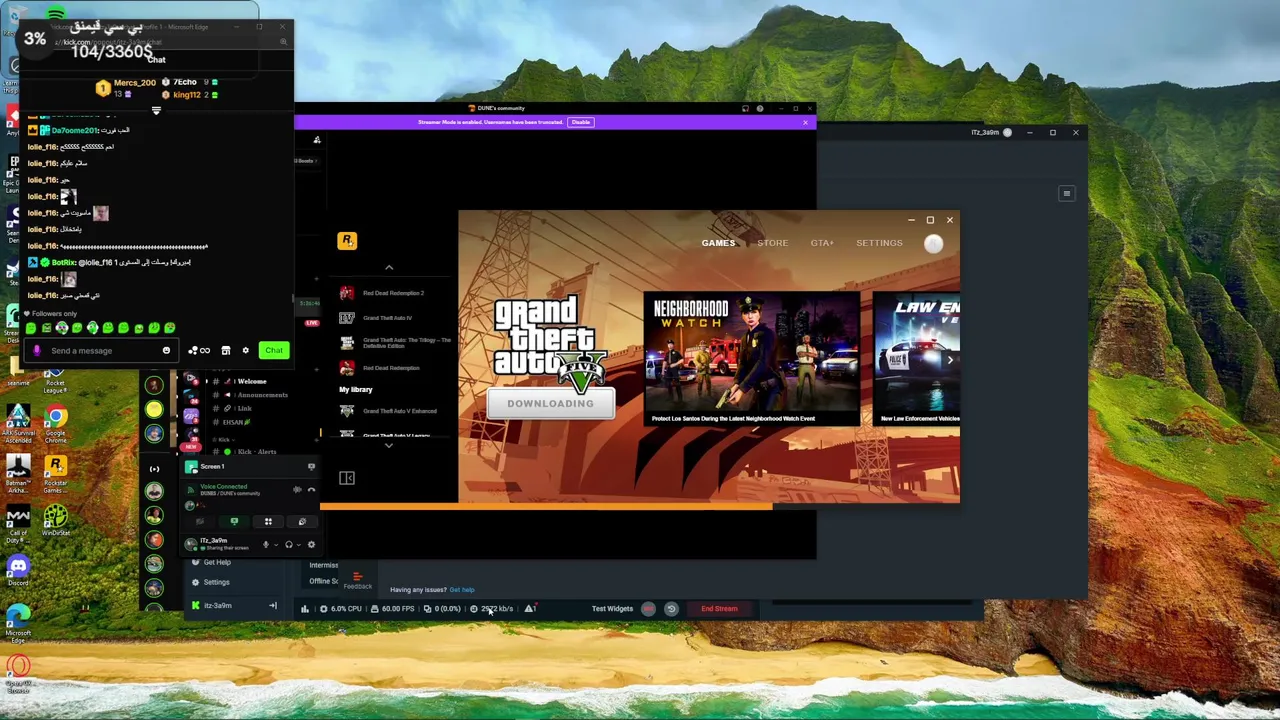
Task: Click the NEW unread messages pill in Discord
Action: tap(190, 447)
